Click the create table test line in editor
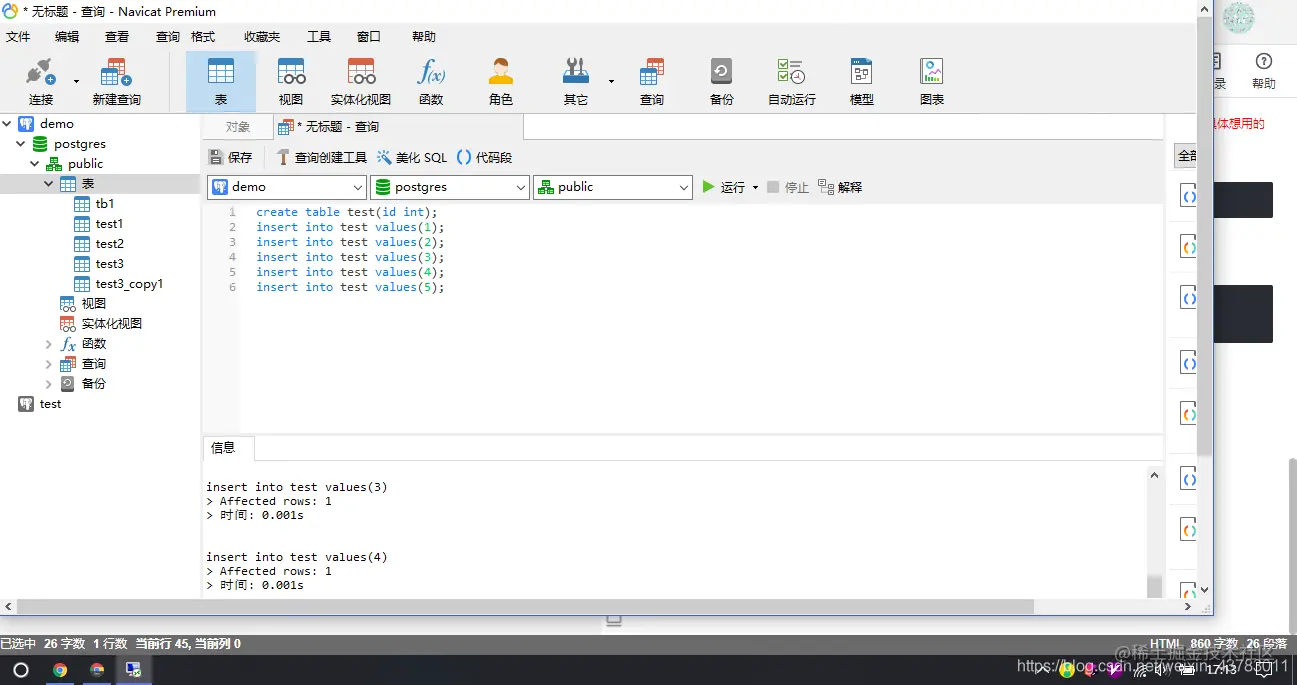 coord(346,212)
